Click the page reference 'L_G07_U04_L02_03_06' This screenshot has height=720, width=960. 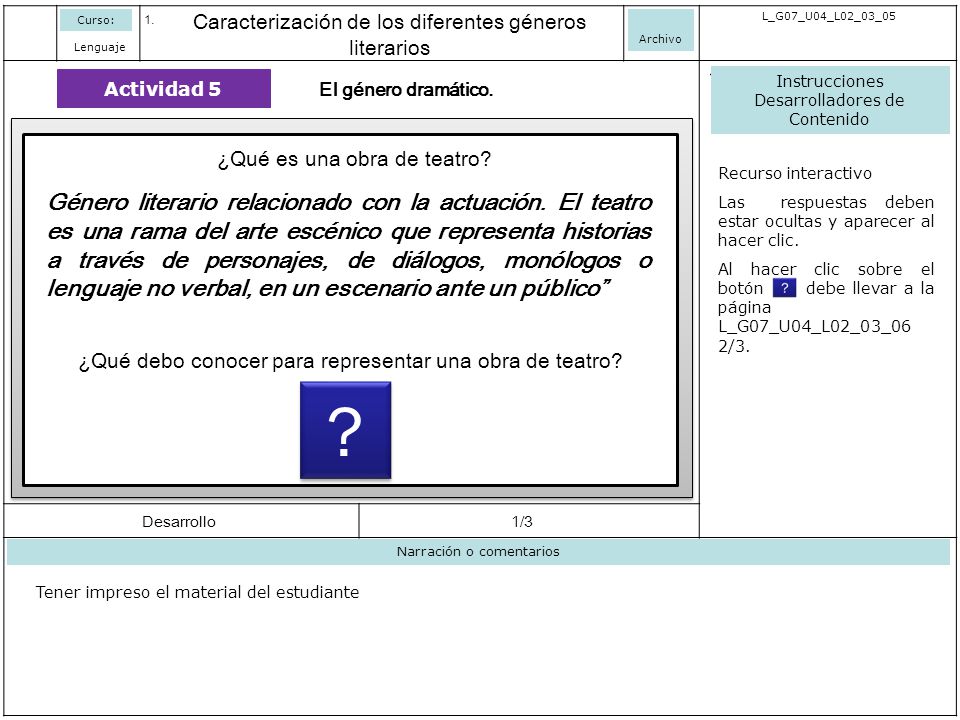pos(814,326)
